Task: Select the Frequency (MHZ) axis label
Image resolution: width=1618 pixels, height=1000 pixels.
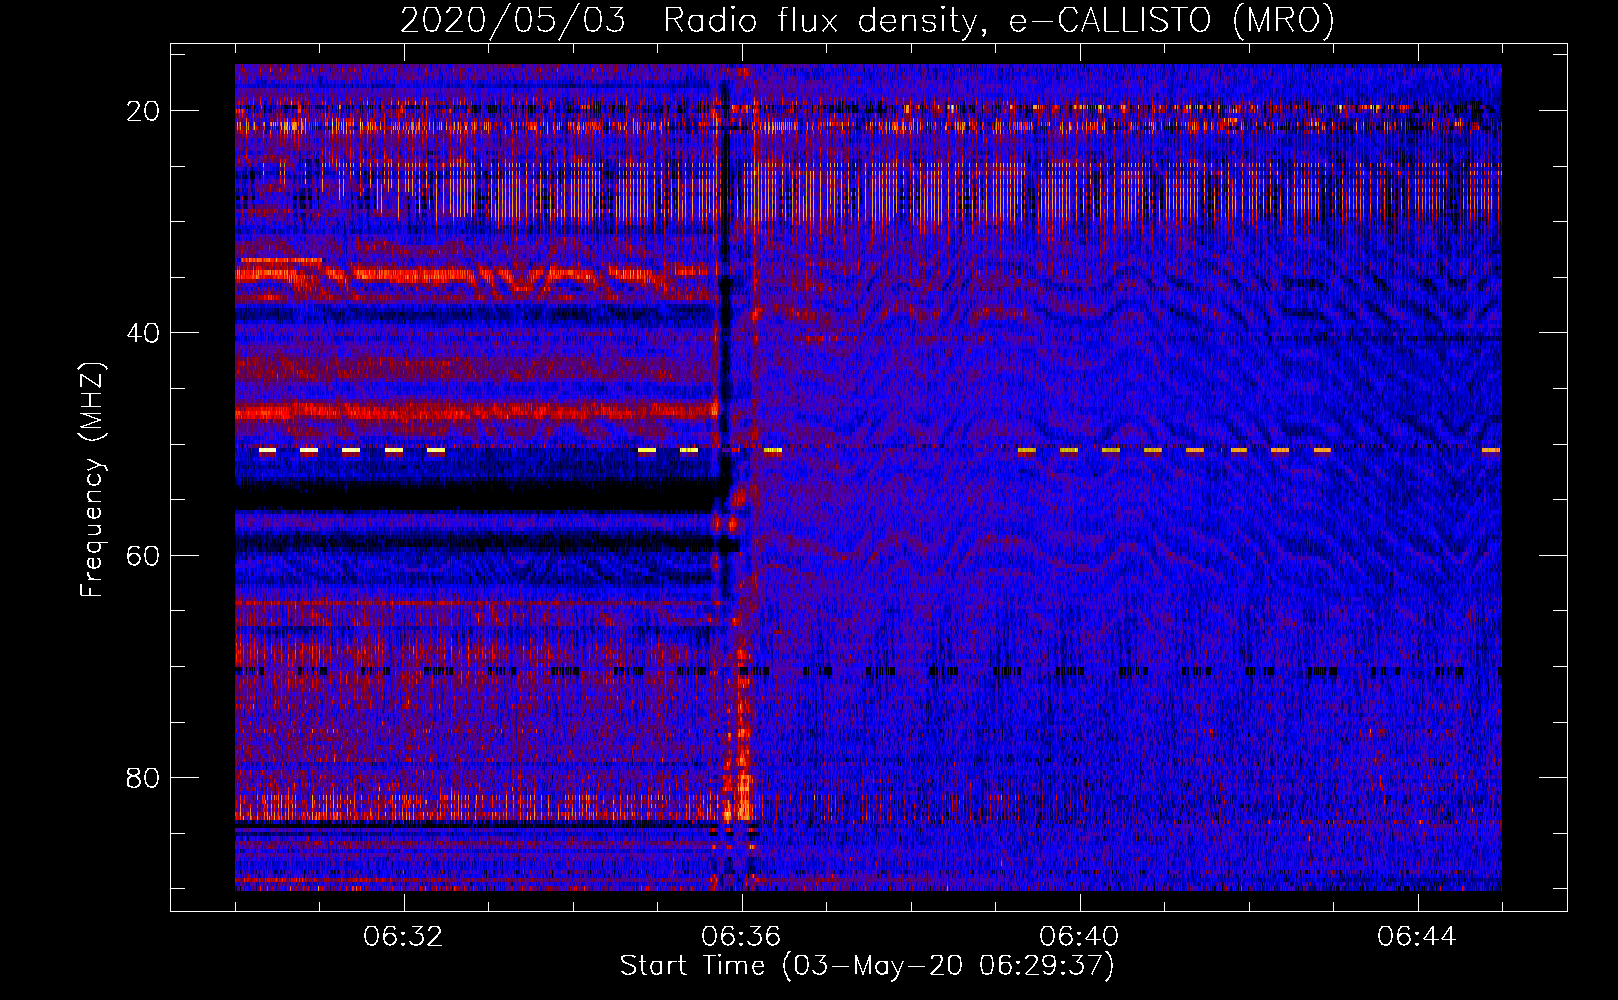Action: pos(92,479)
